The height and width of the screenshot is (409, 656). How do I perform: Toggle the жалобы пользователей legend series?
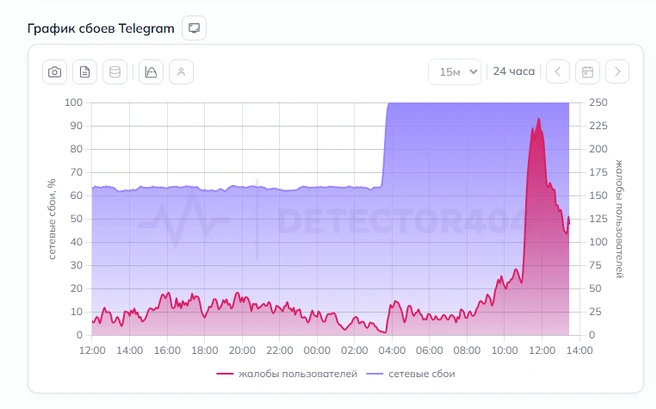287,374
